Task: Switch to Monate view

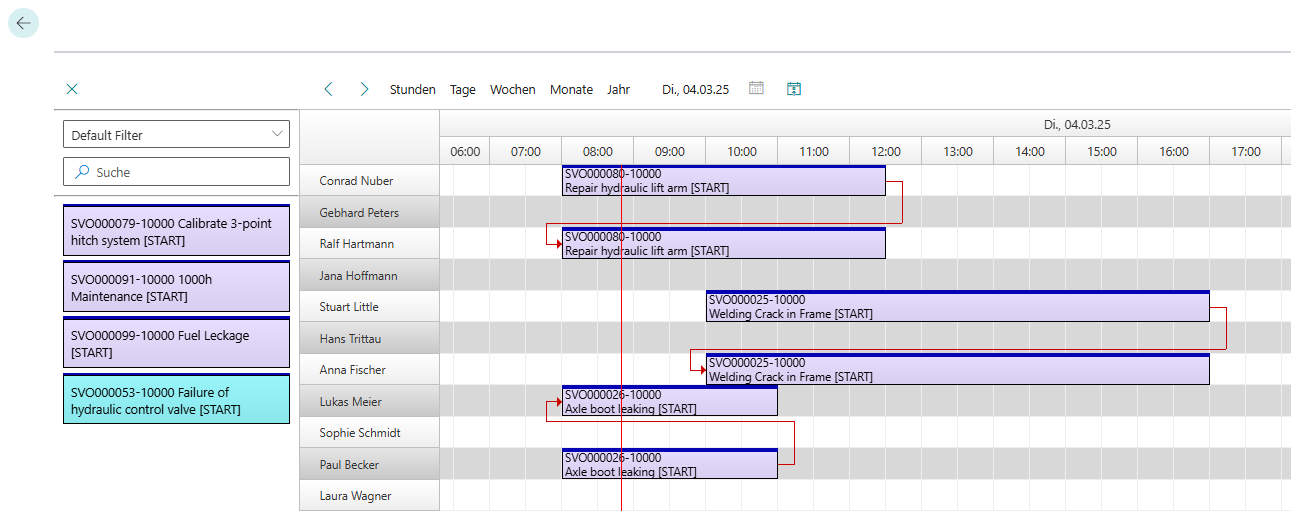Action: click(571, 89)
